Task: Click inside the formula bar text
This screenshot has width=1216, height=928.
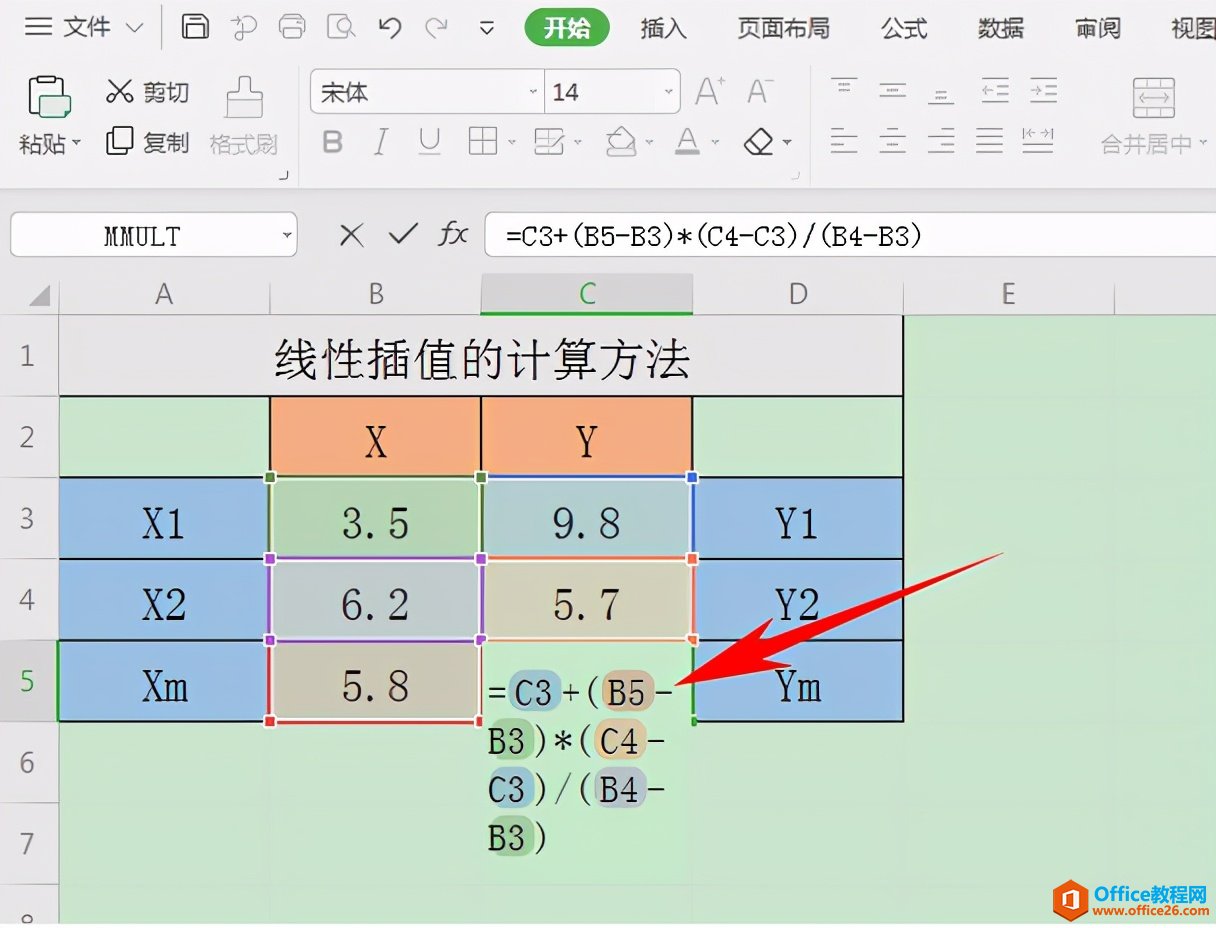Action: [850, 235]
